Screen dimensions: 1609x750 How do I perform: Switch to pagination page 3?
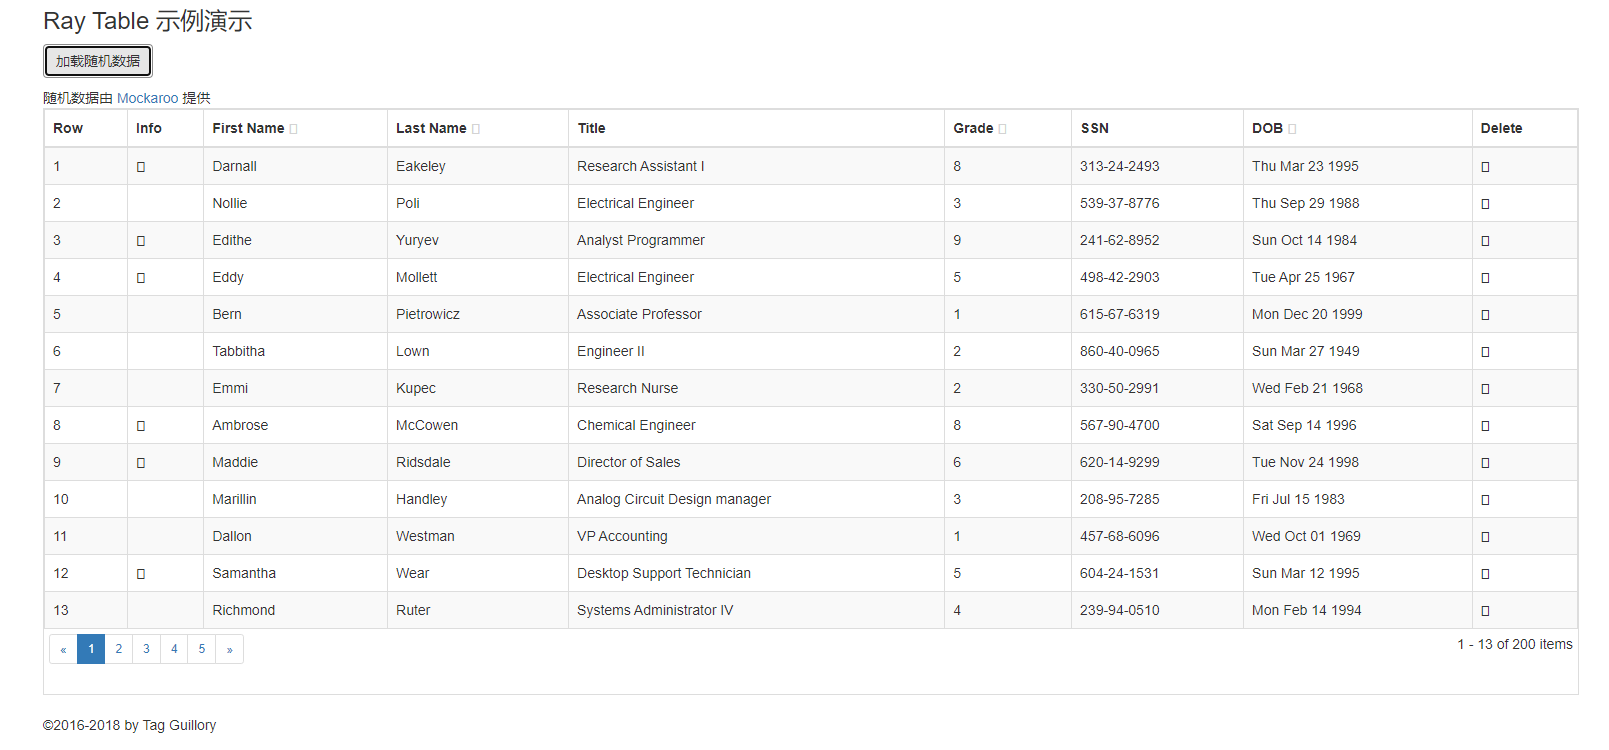[146, 649]
